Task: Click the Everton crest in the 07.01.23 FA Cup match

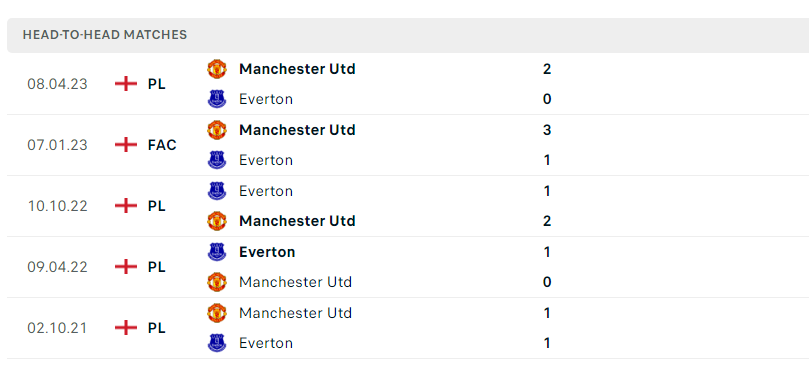Action: pos(217,160)
